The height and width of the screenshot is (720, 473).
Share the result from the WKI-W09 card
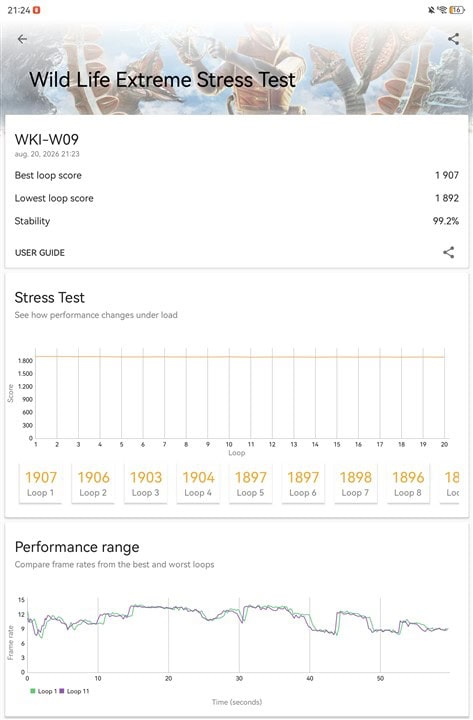pos(448,252)
